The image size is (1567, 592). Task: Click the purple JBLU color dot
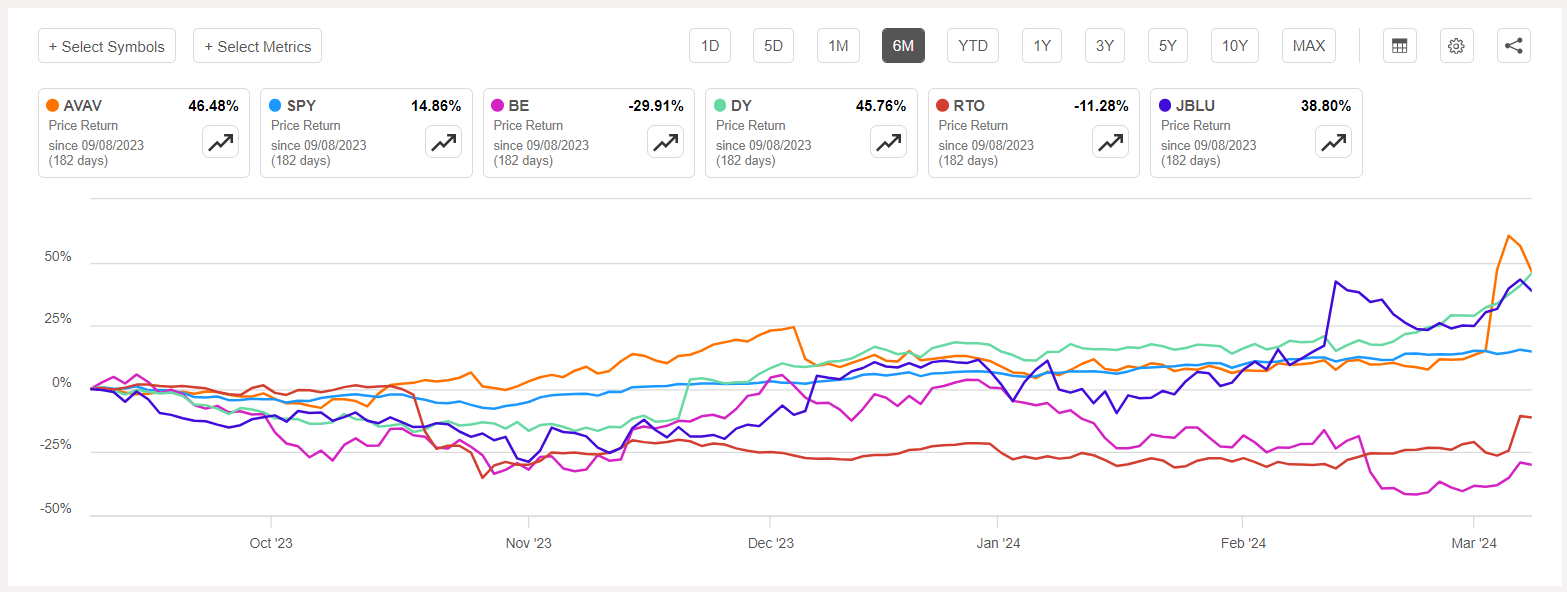1164,104
